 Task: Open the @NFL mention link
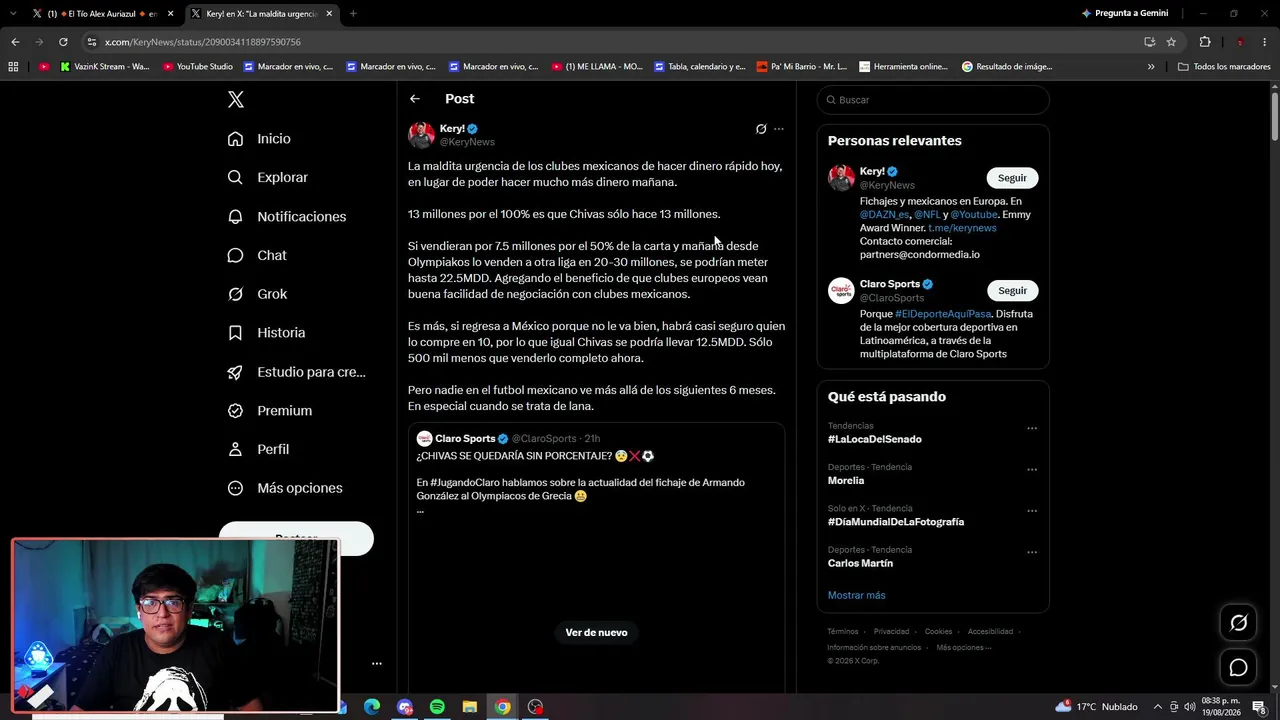click(927, 215)
